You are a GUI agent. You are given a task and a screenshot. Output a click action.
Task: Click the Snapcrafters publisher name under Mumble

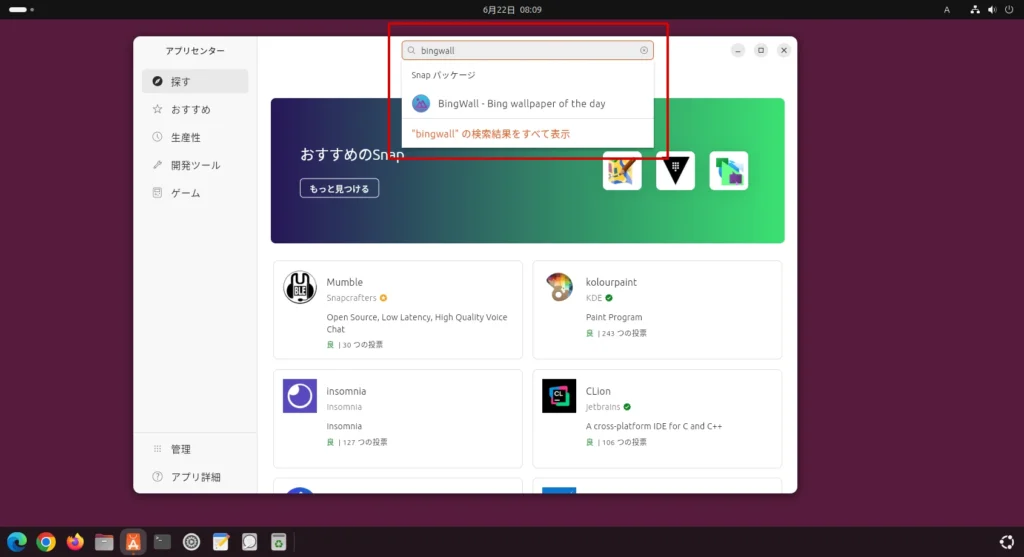click(x=351, y=298)
